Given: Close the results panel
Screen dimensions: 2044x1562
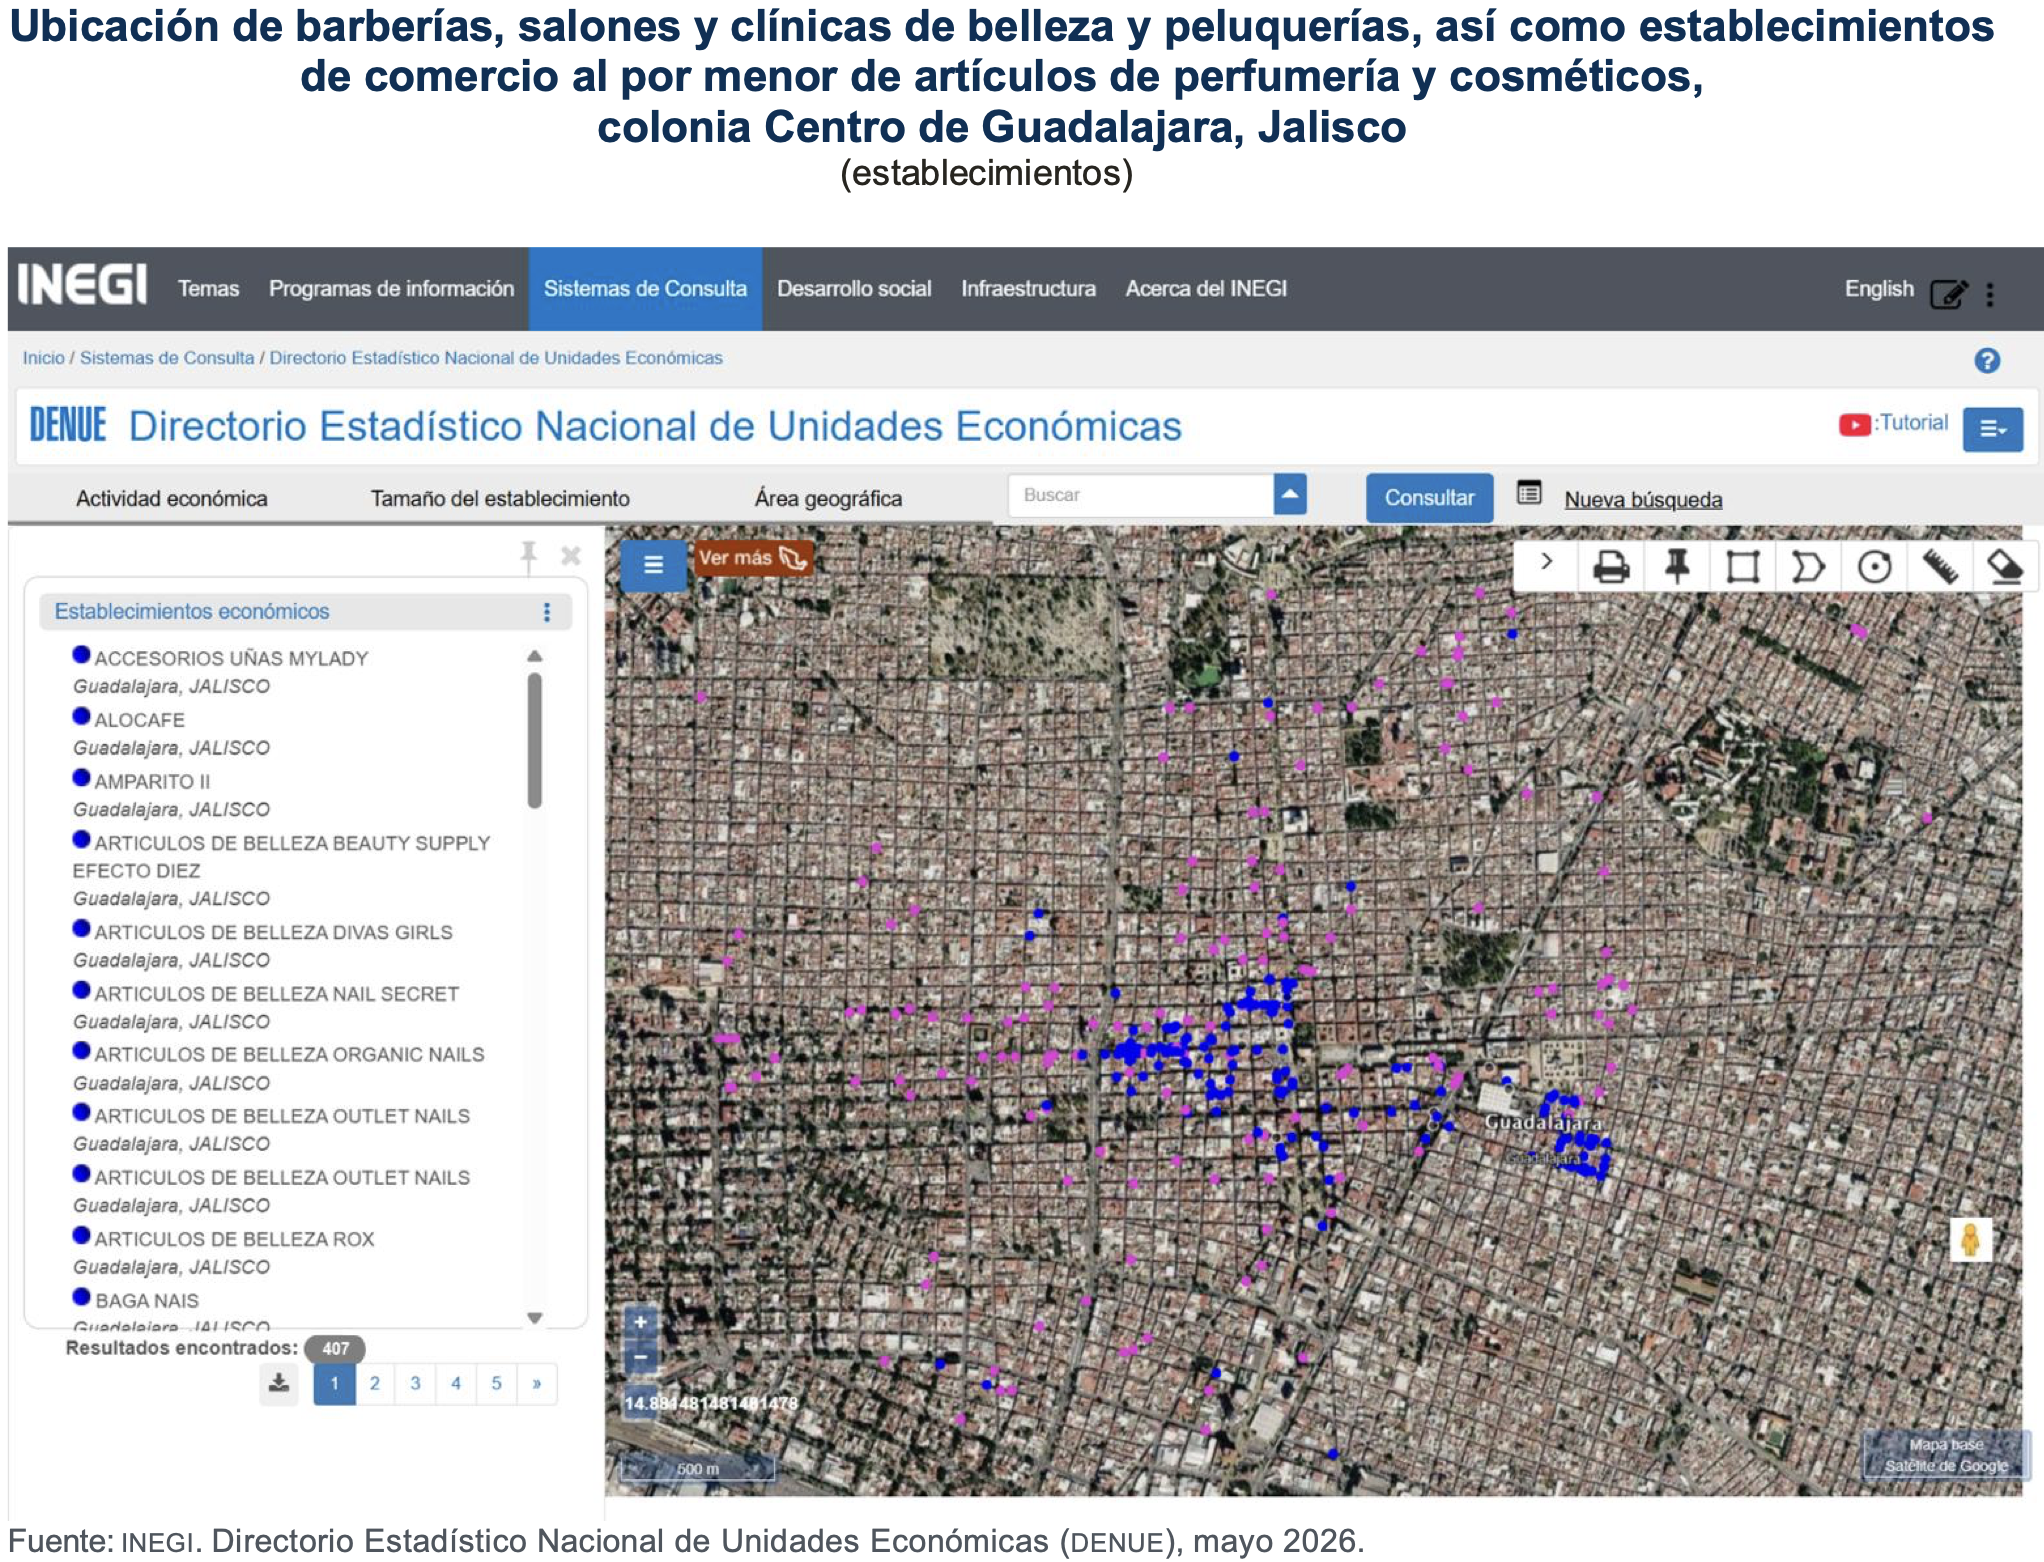Looking at the screenshot, I should 571,555.
